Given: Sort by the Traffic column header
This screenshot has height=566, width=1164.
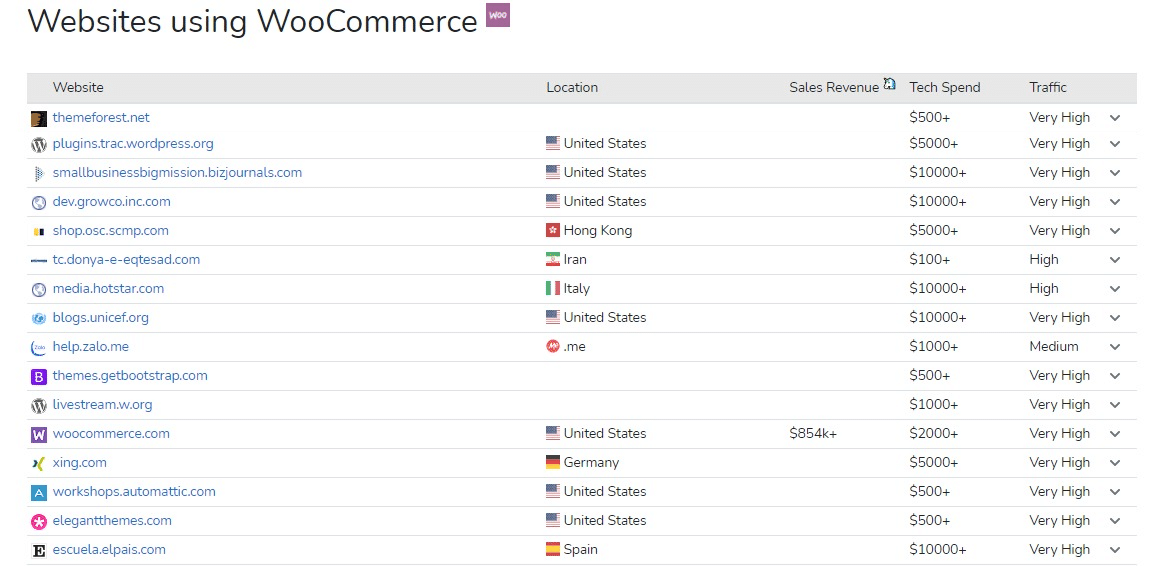Looking at the screenshot, I should pos(1048,87).
